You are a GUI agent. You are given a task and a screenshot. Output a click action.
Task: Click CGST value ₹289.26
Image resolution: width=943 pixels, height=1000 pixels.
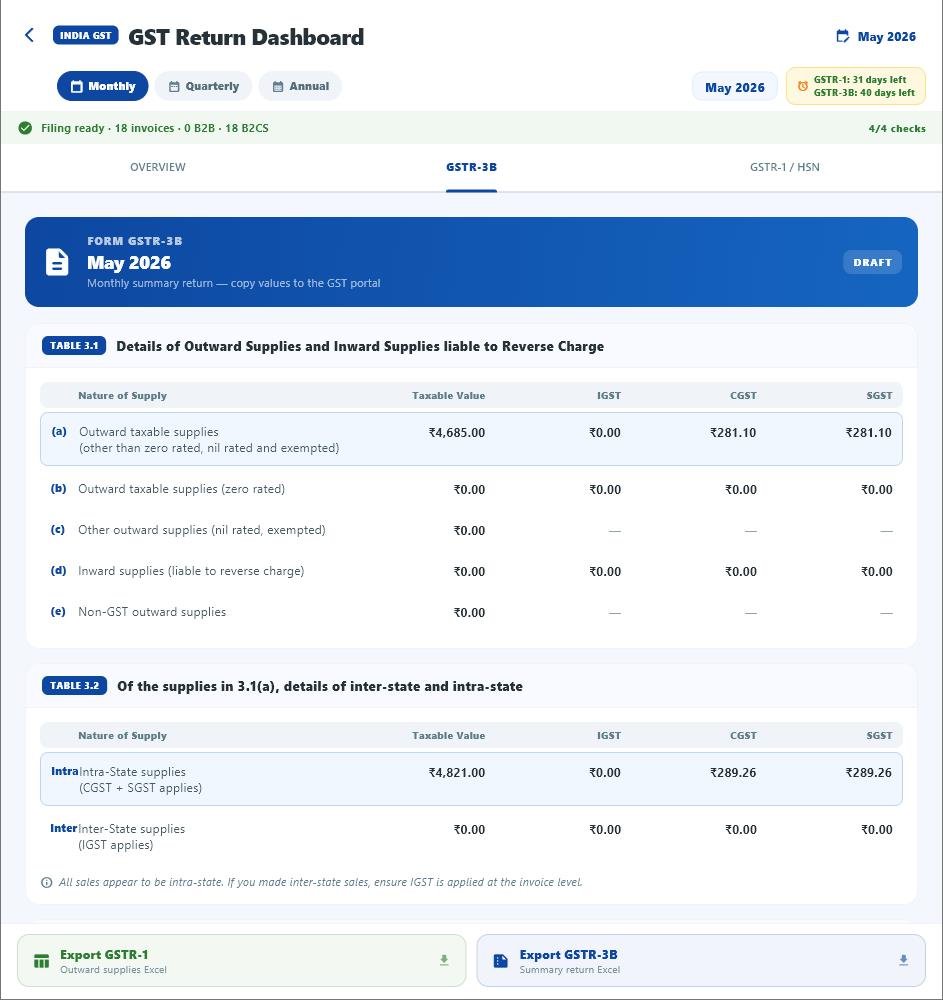[733, 772]
